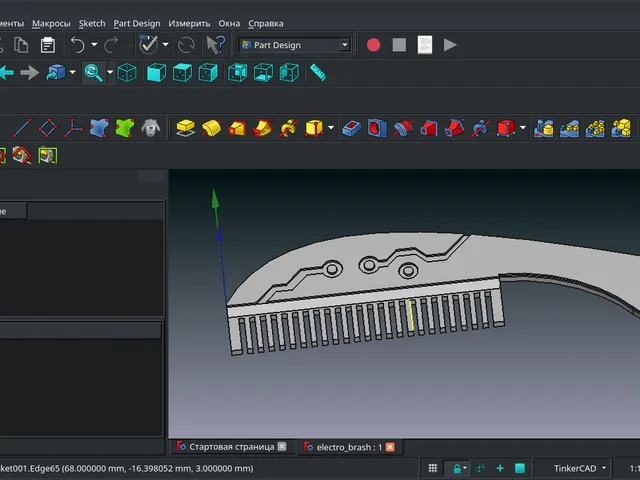Image resolution: width=640 pixels, height=480 pixels.
Task: Select the Pocket tool
Action: (x=351, y=128)
